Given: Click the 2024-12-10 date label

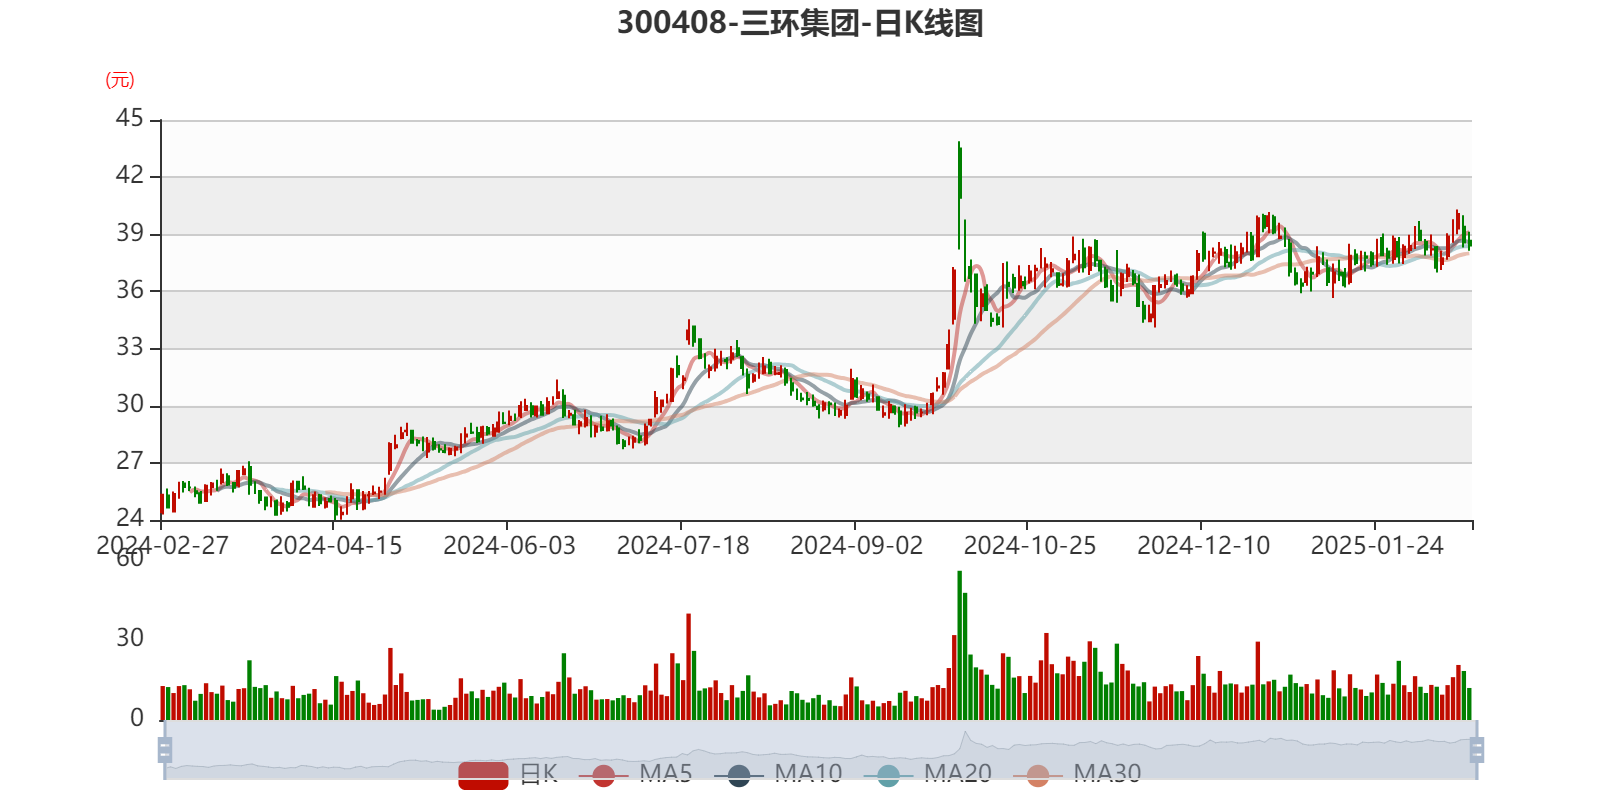Looking at the screenshot, I should [1203, 546].
